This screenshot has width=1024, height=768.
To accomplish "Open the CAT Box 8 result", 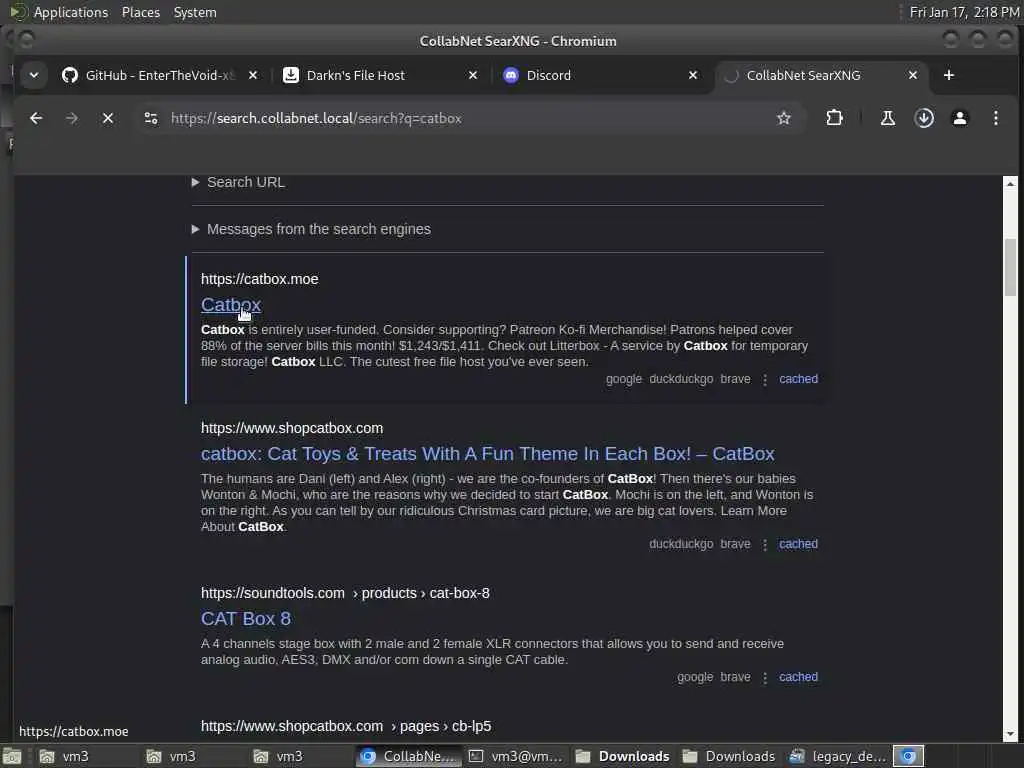I will pos(246,618).
